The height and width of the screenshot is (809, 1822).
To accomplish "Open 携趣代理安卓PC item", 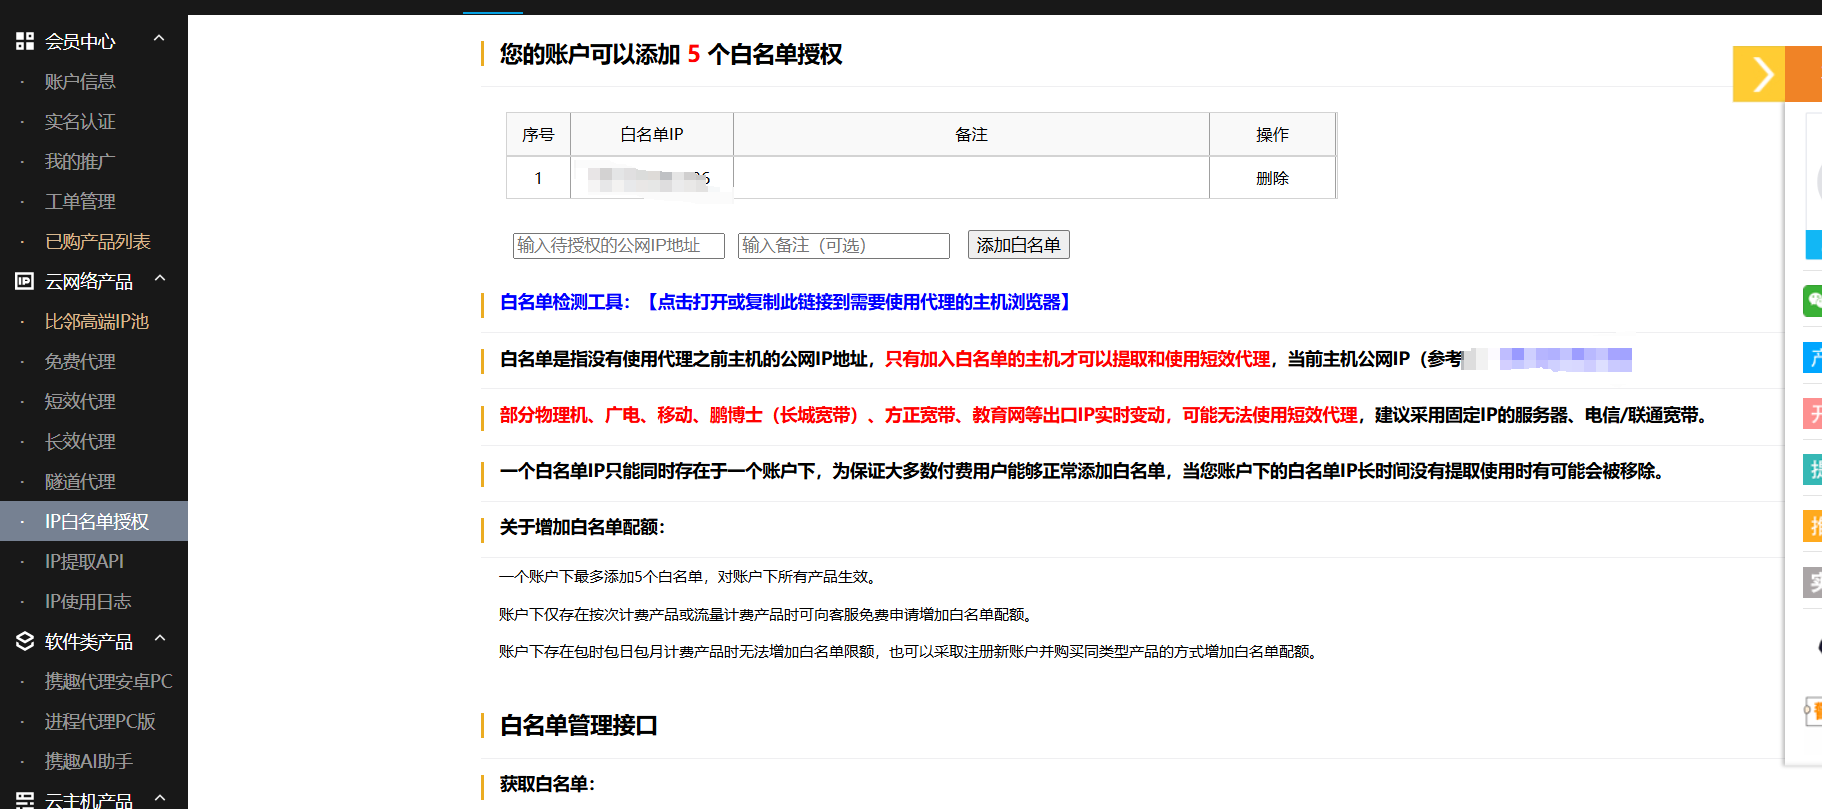I will (108, 681).
